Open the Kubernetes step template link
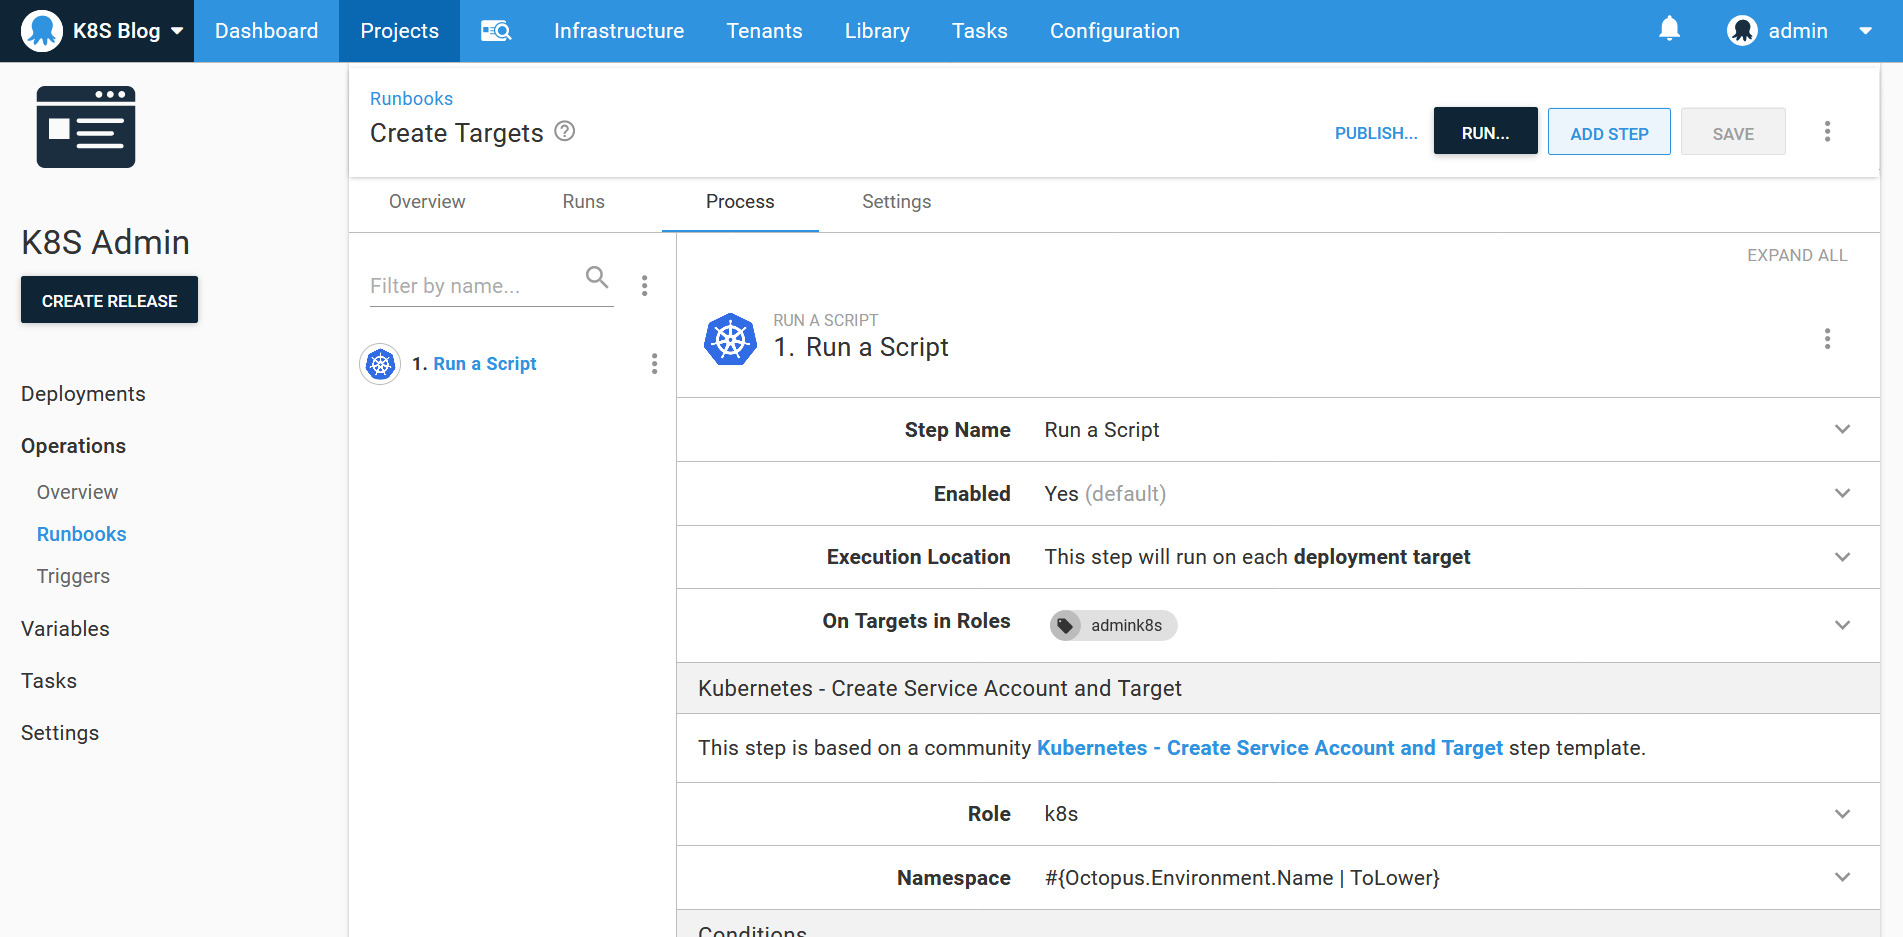1903x937 pixels. pos(1269,748)
